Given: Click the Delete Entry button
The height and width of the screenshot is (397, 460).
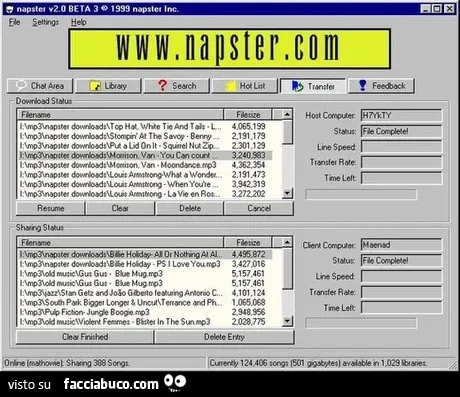Looking at the screenshot, I should tap(224, 337).
